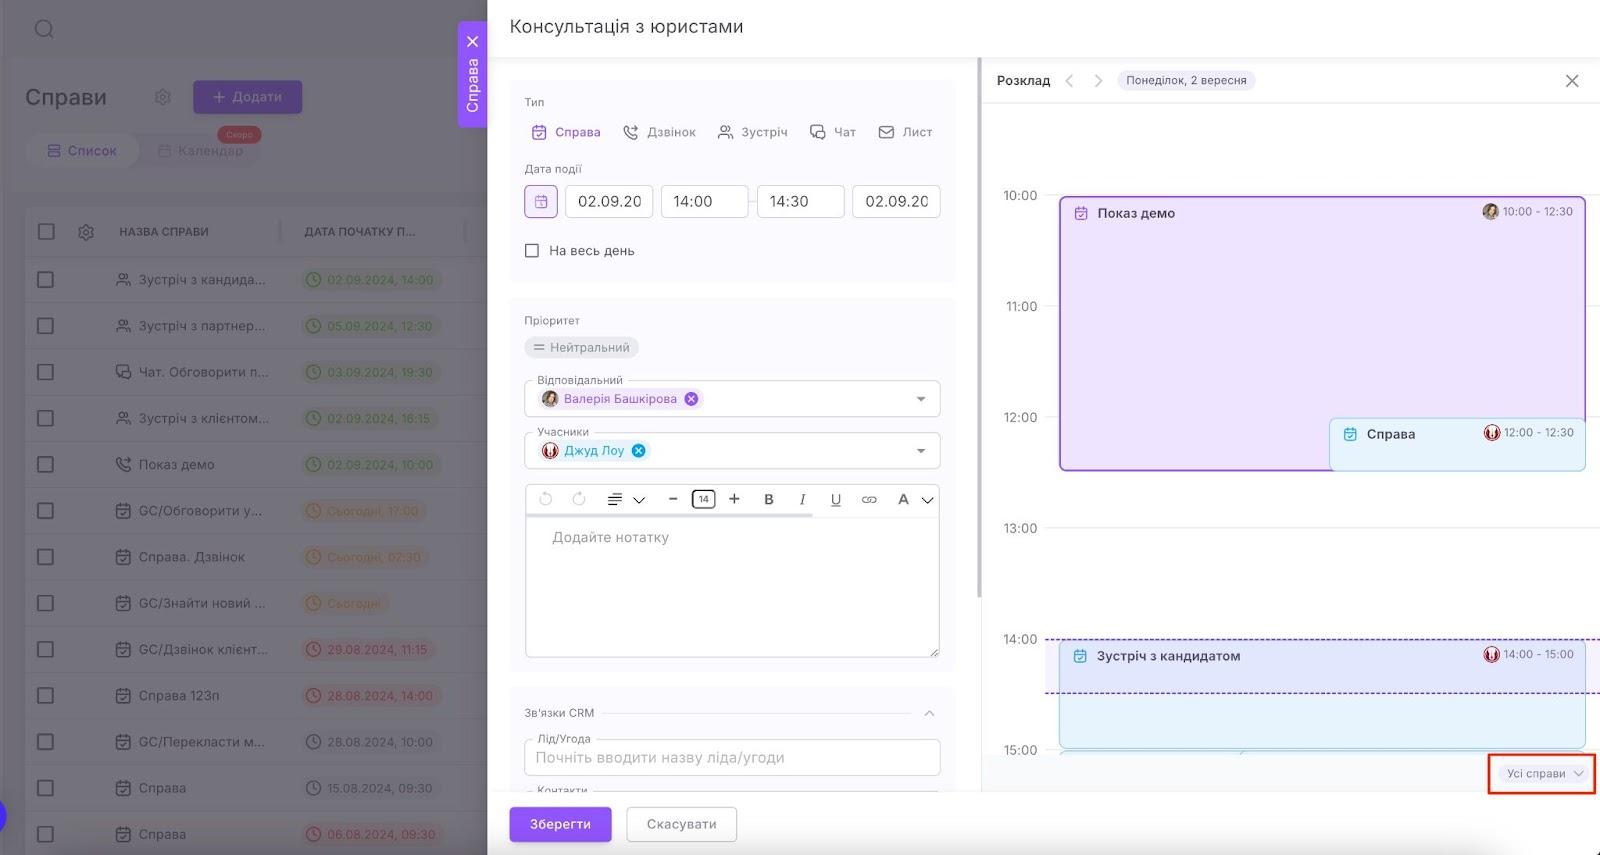
Task: Undo last note edit
Action: click(545, 499)
